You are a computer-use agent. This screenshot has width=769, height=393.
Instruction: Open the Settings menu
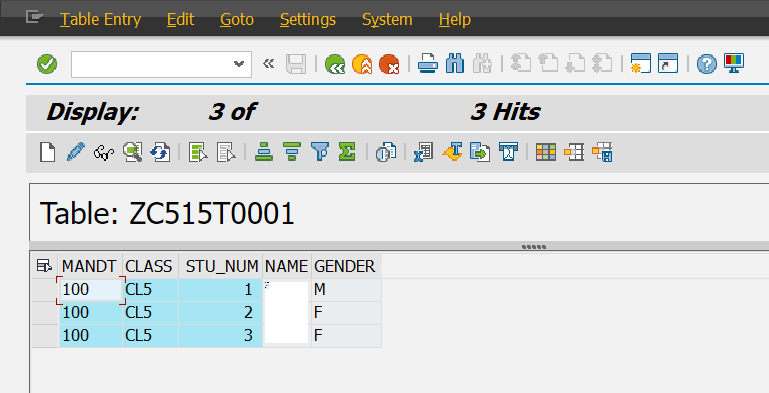(x=308, y=20)
